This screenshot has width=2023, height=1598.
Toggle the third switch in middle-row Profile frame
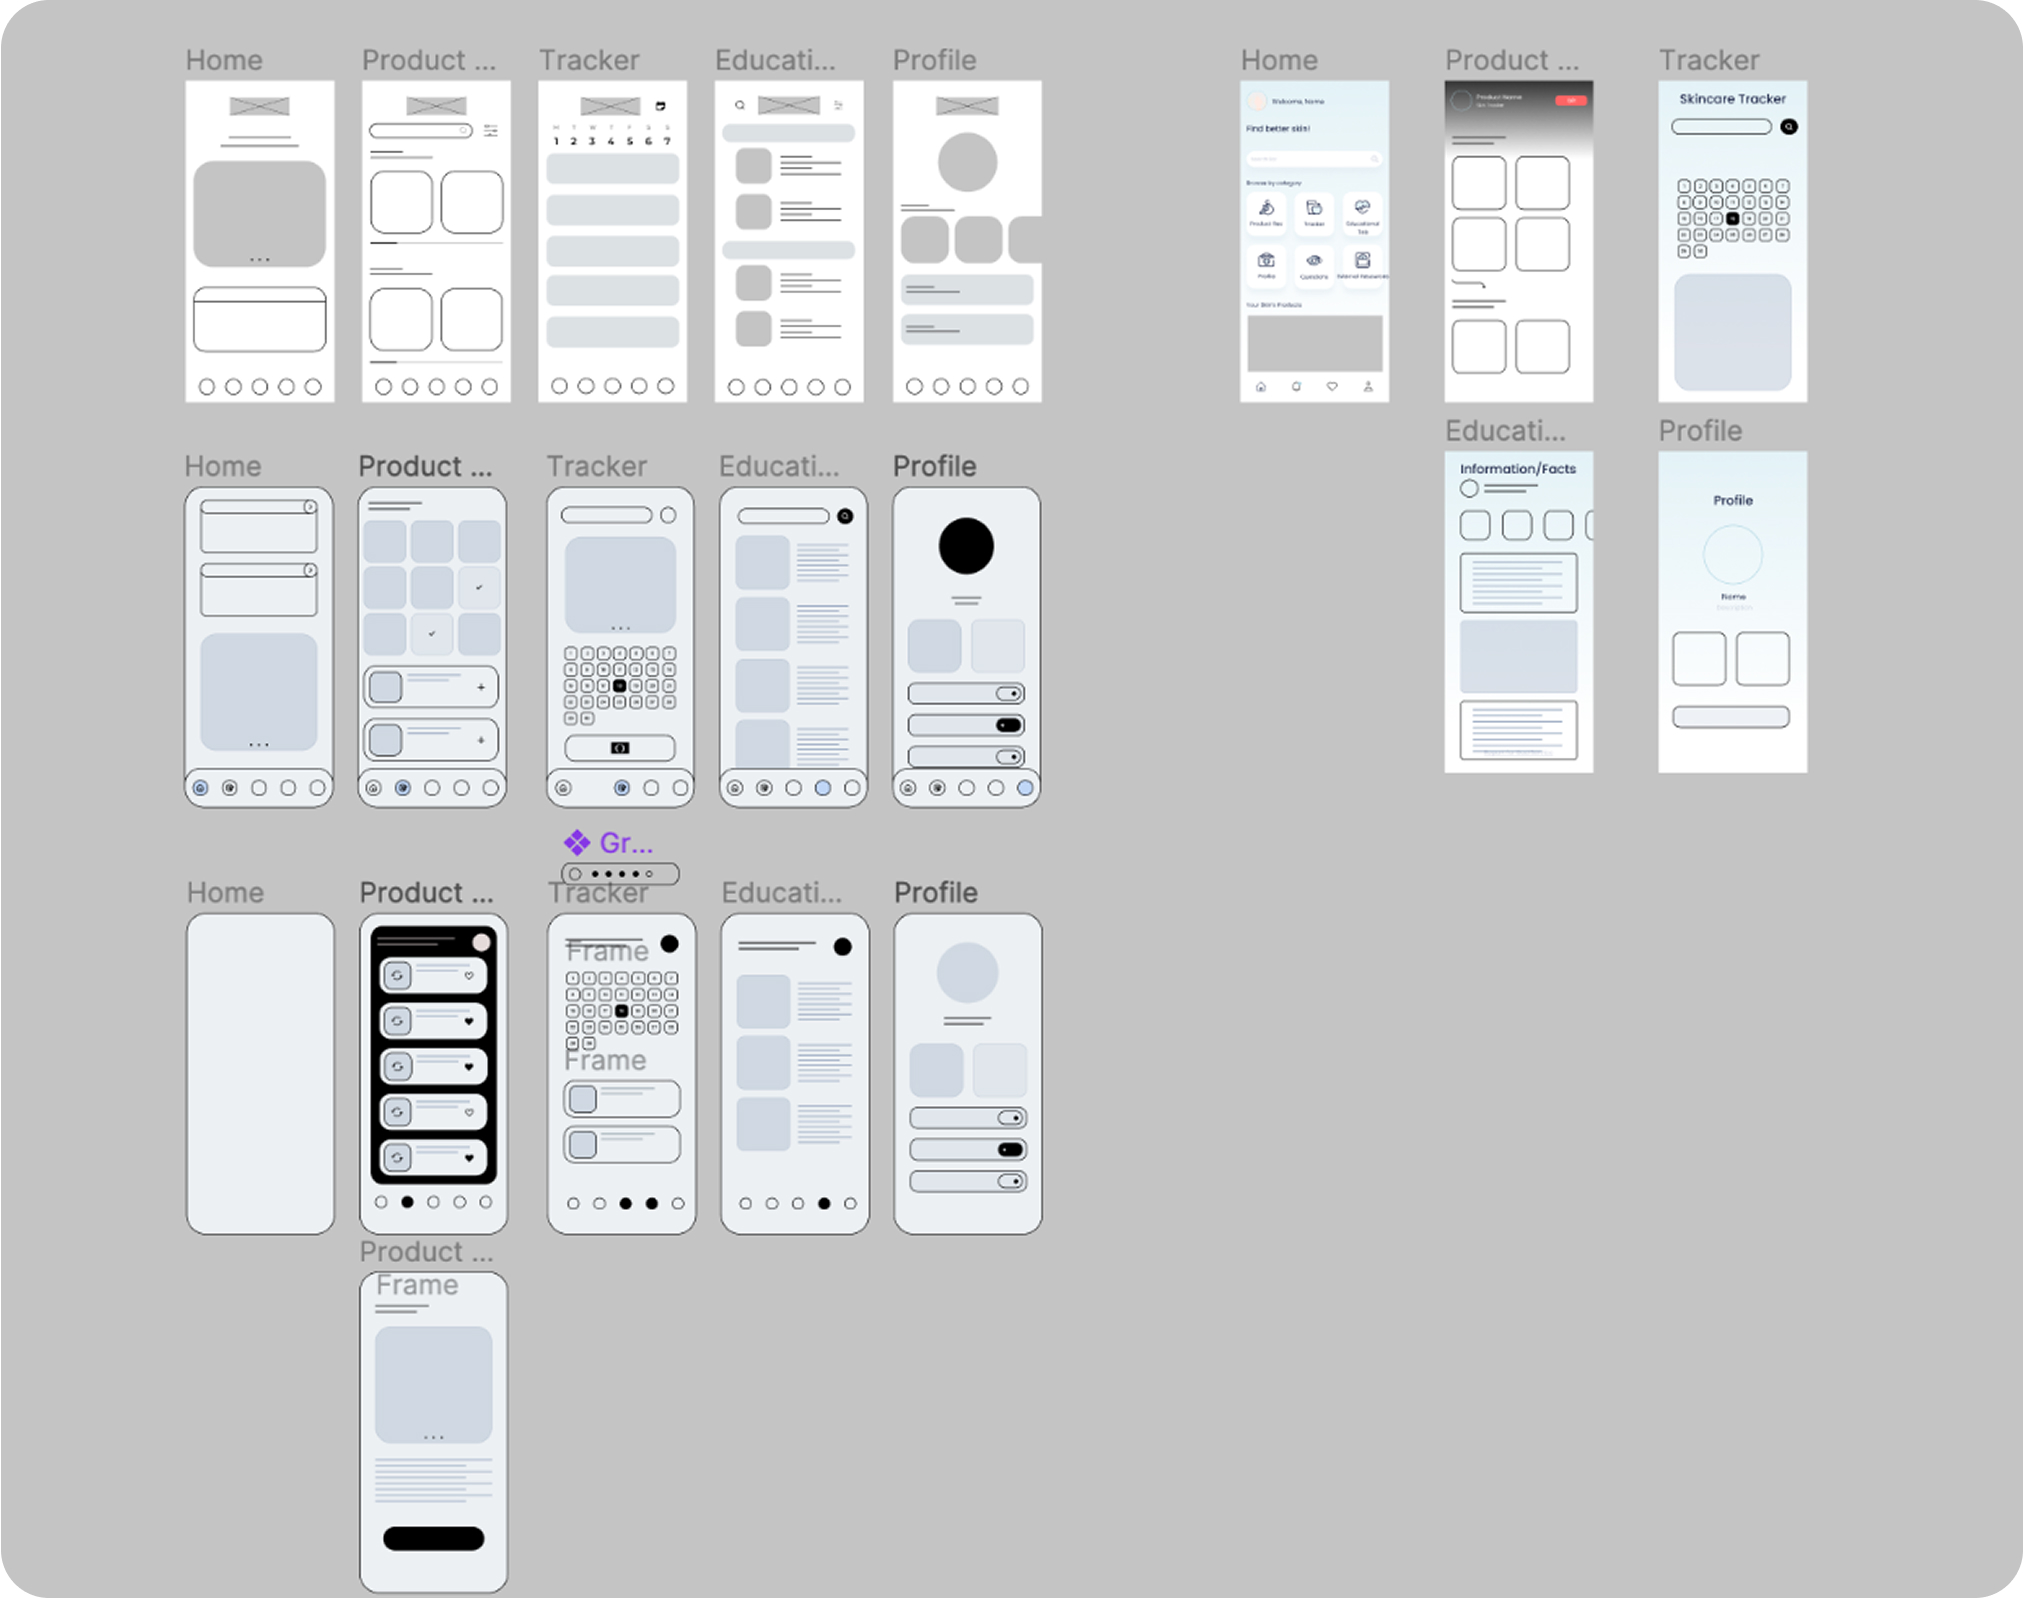click(x=1008, y=757)
